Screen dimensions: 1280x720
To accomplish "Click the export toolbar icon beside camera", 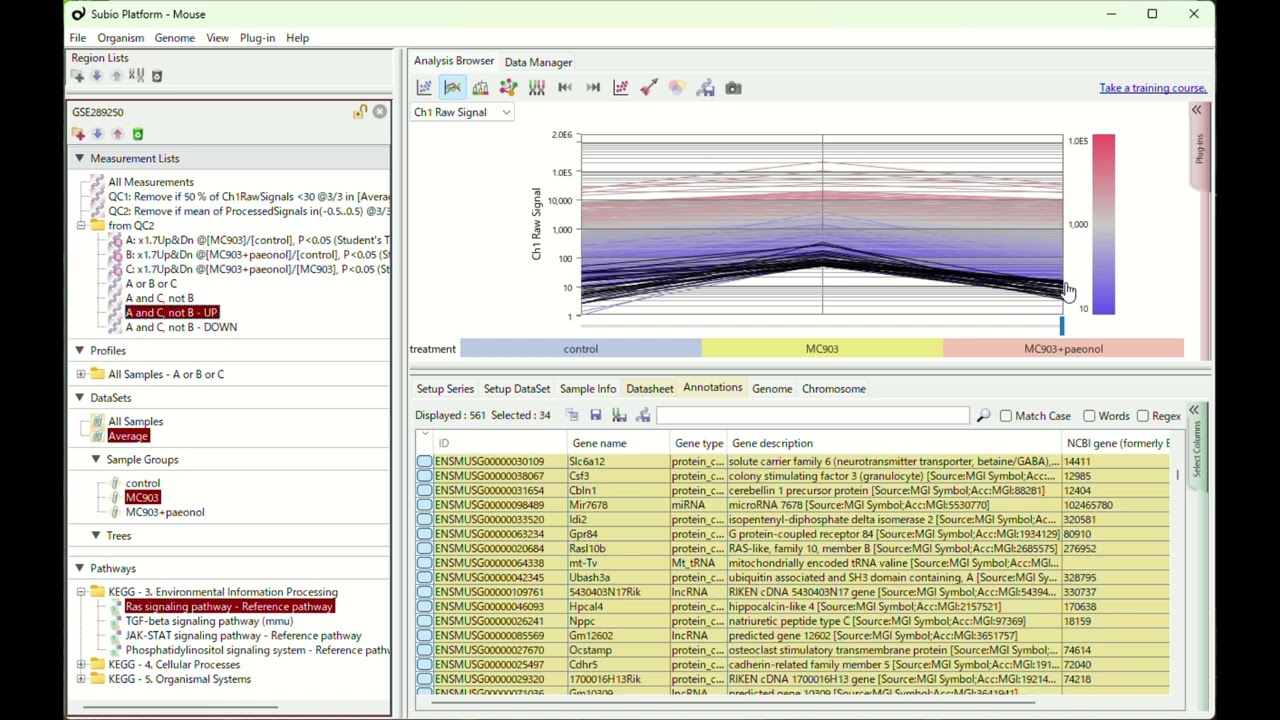I will point(705,88).
